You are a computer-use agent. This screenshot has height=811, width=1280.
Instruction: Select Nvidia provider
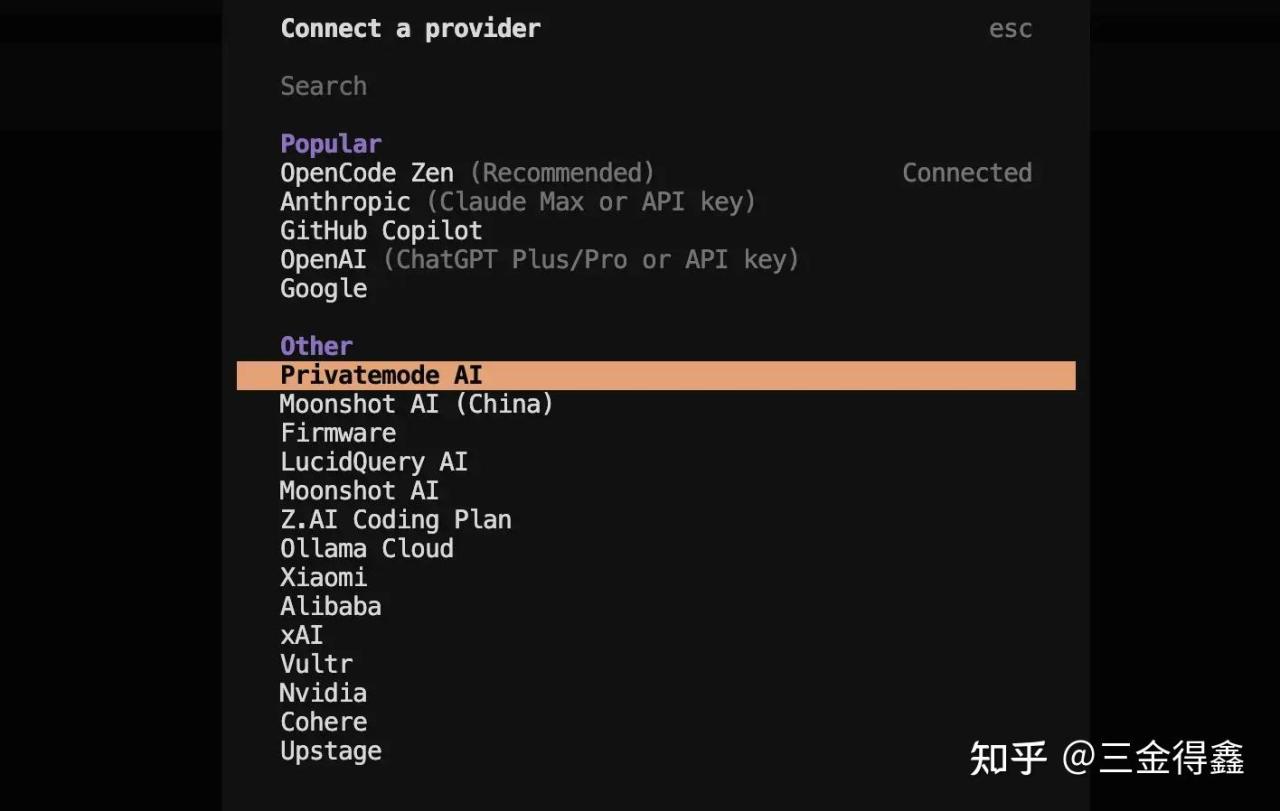[x=323, y=694]
